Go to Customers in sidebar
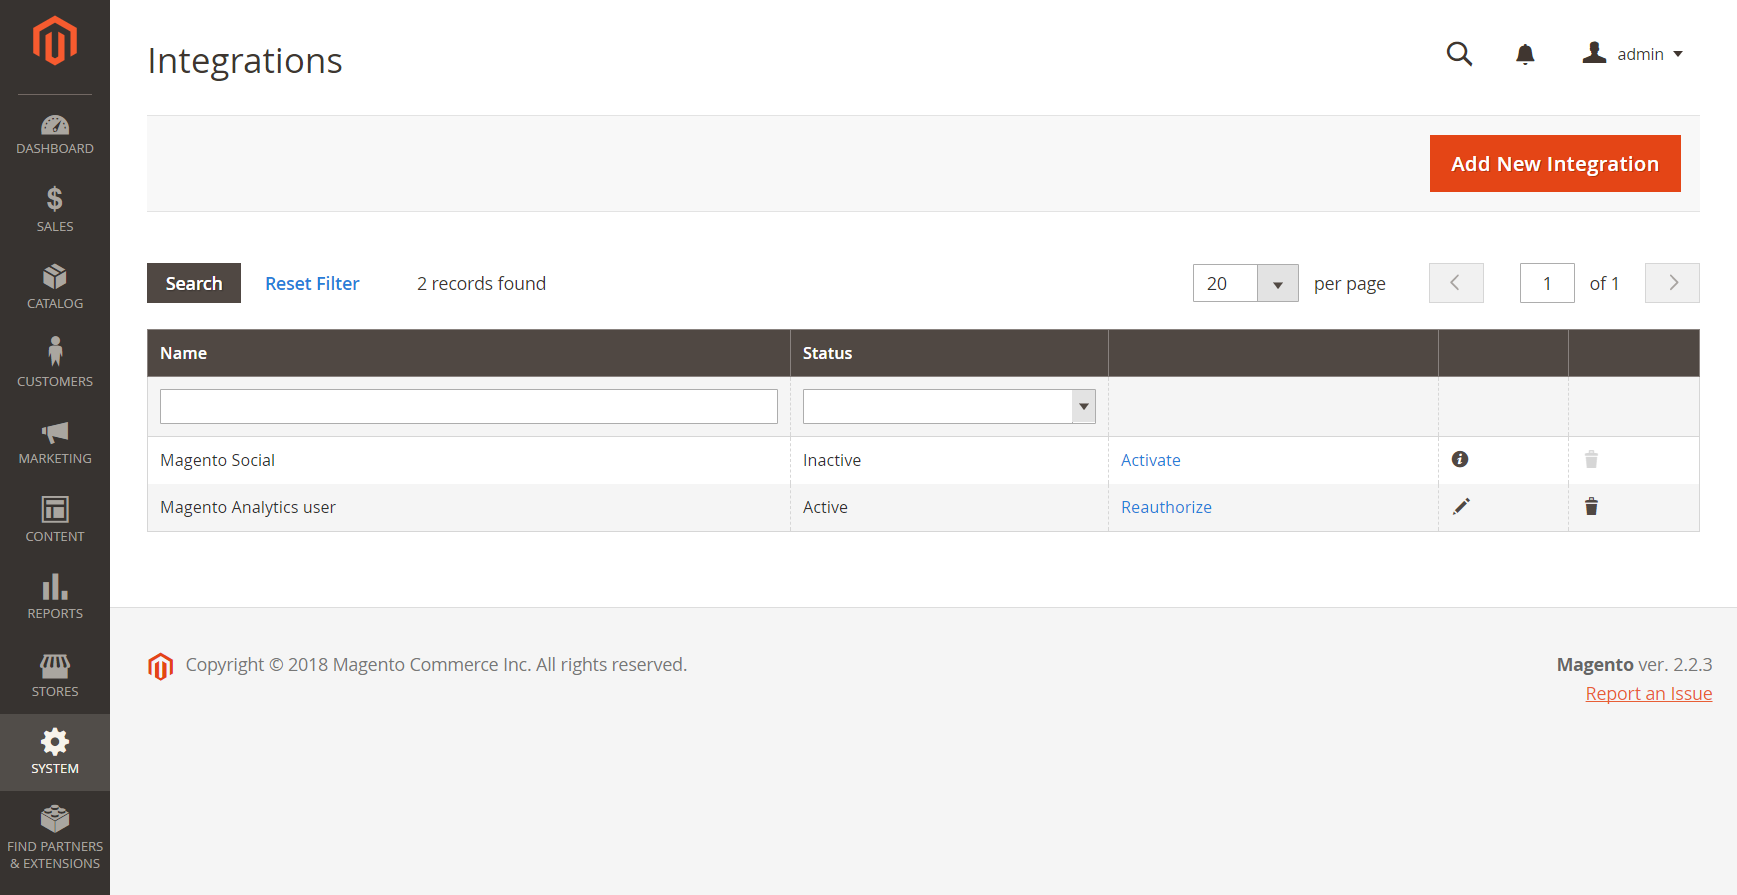Image resolution: width=1737 pixels, height=895 pixels. pos(55,364)
